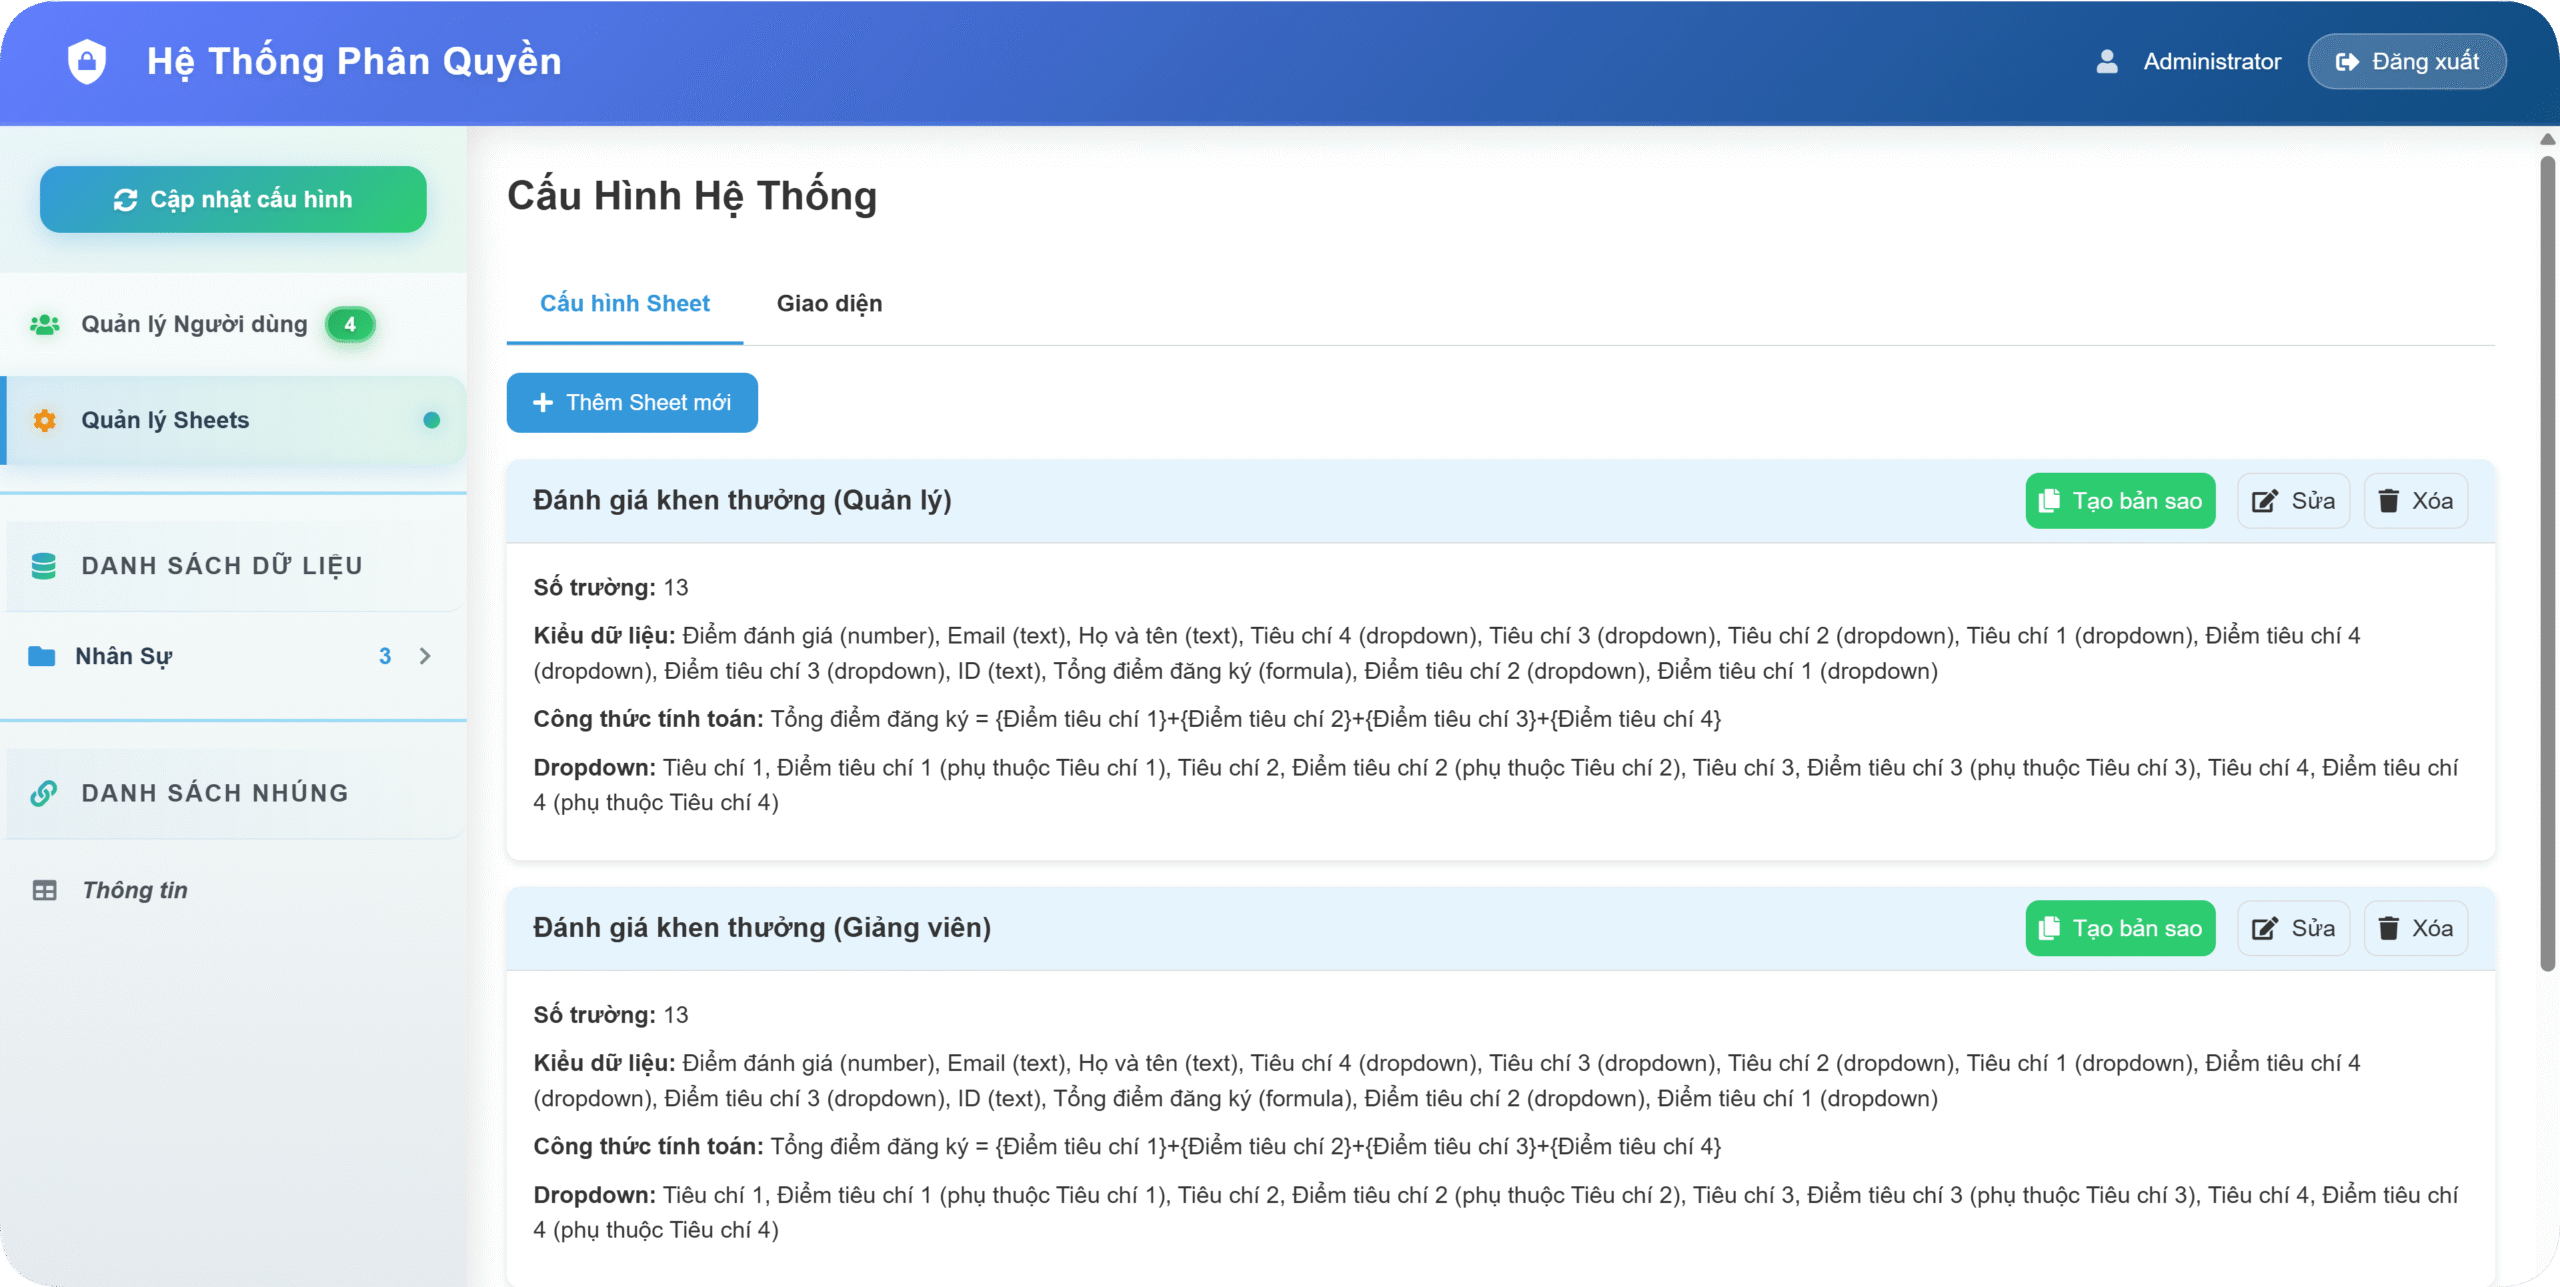2560x1287 pixels.
Task: Expand the Nhân Sự chevron arrow
Action: [426, 656]
